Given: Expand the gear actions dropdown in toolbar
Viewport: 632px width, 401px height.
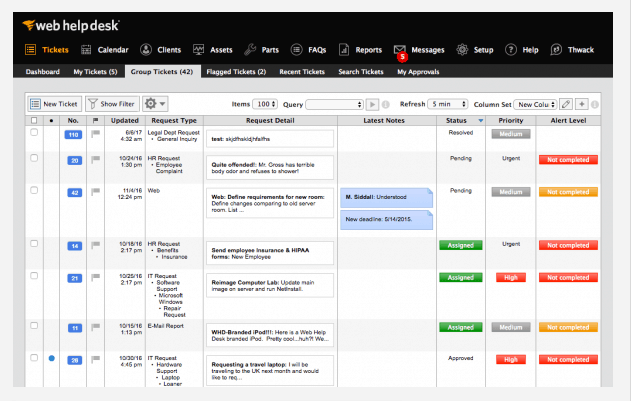Looking at the screenshot, I should coord(155,104).
